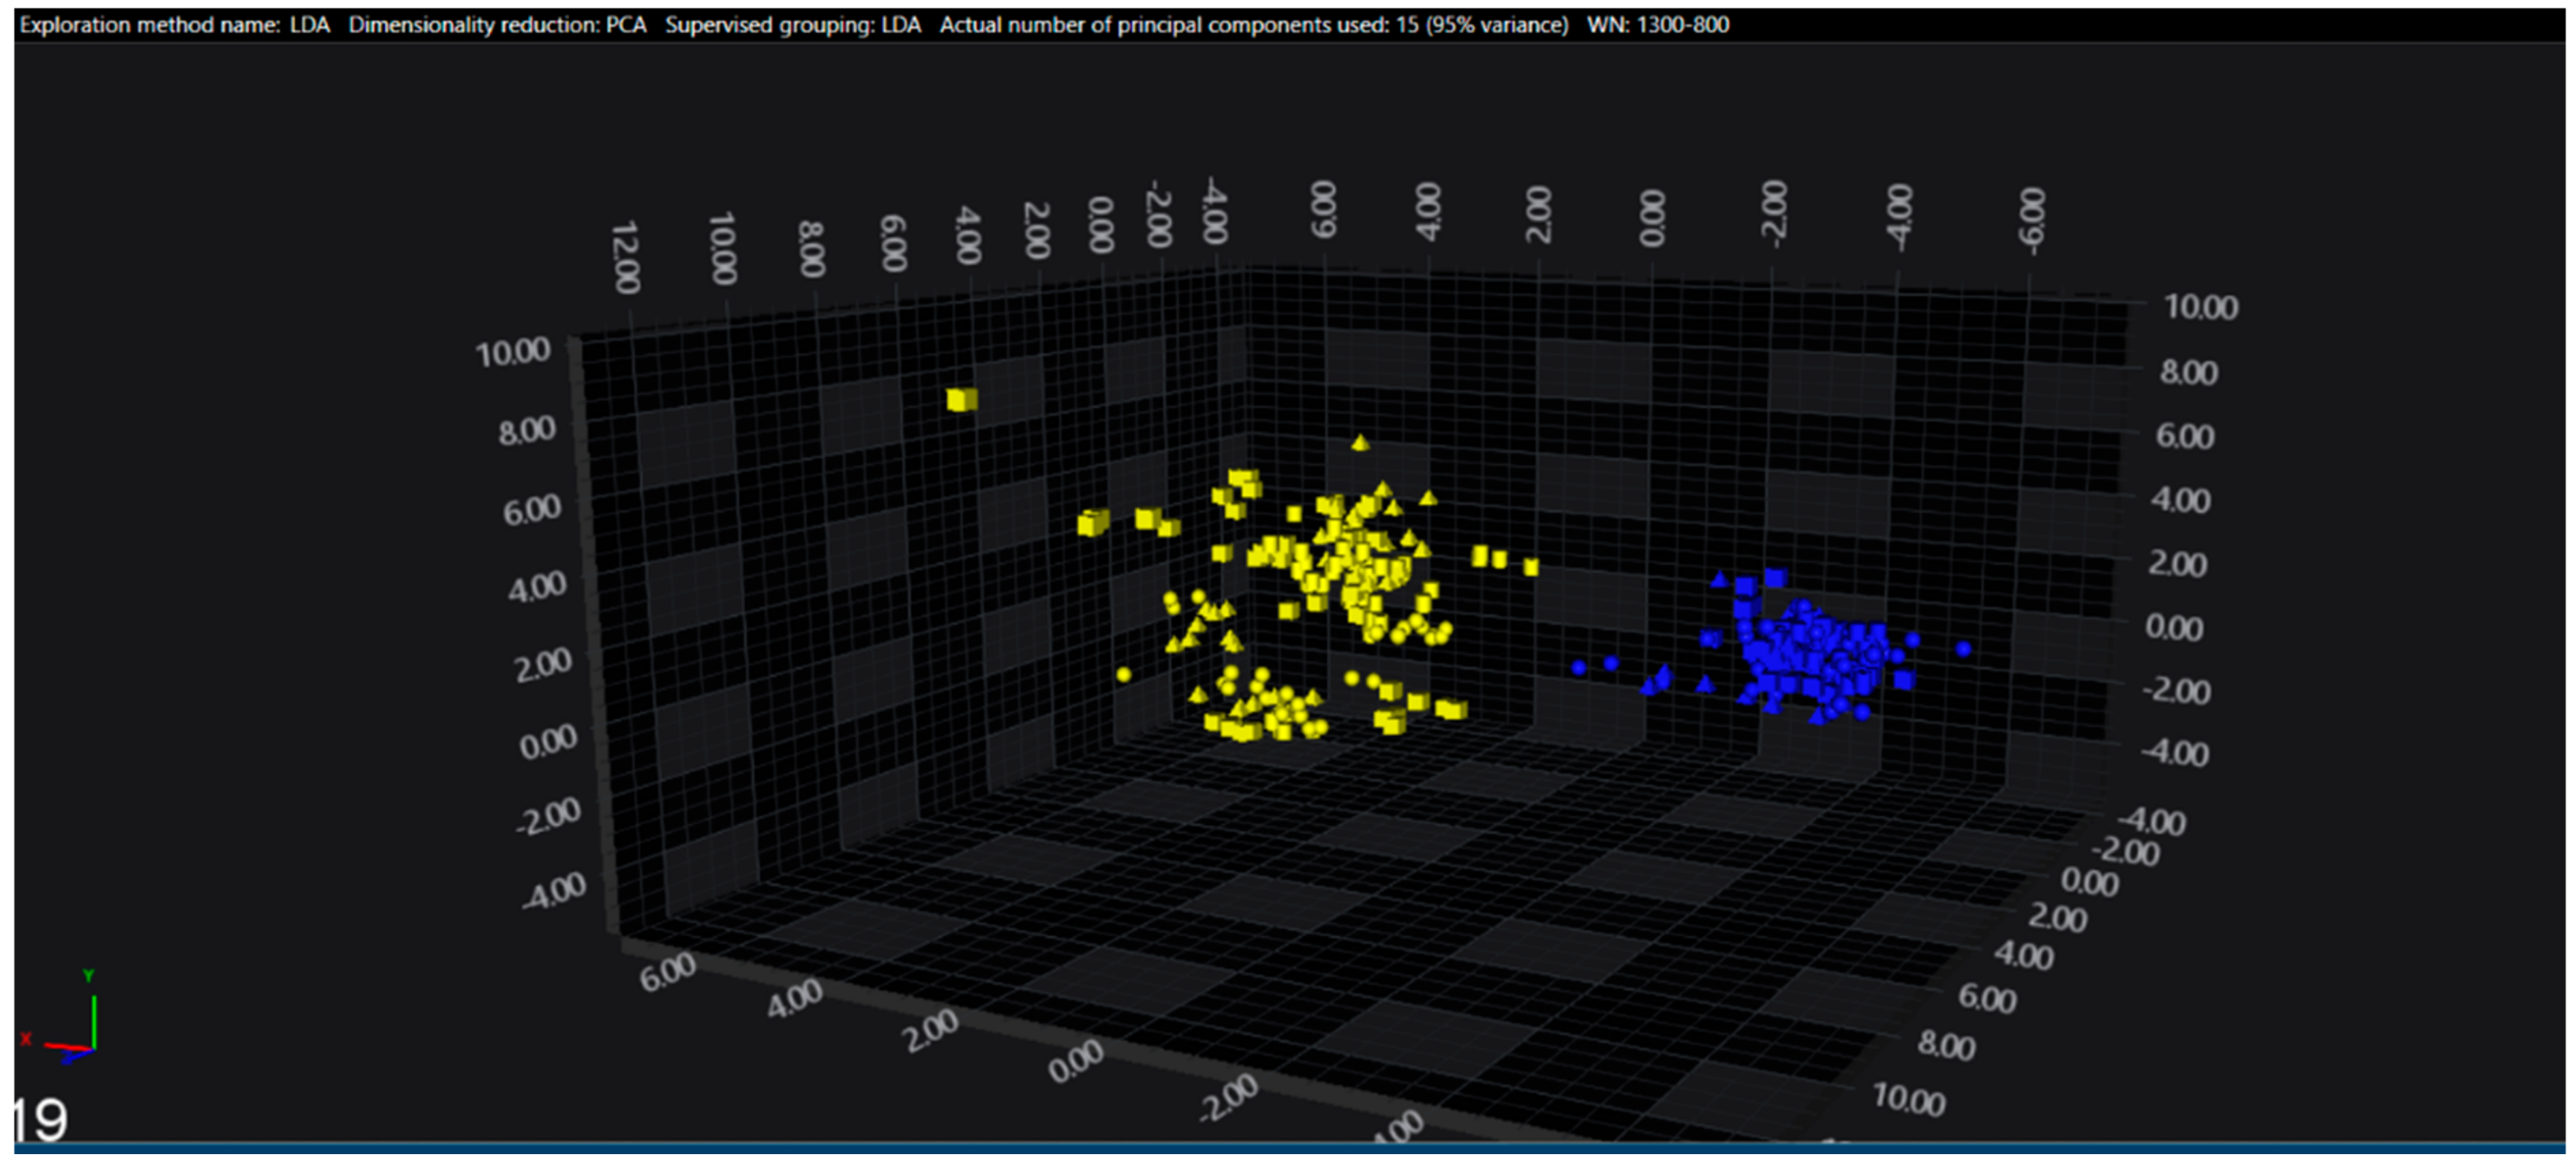This screenshot has height=1163, width=2576.
Task: Select the rightmost blue sphere data point
Action: click(1963, 649)
